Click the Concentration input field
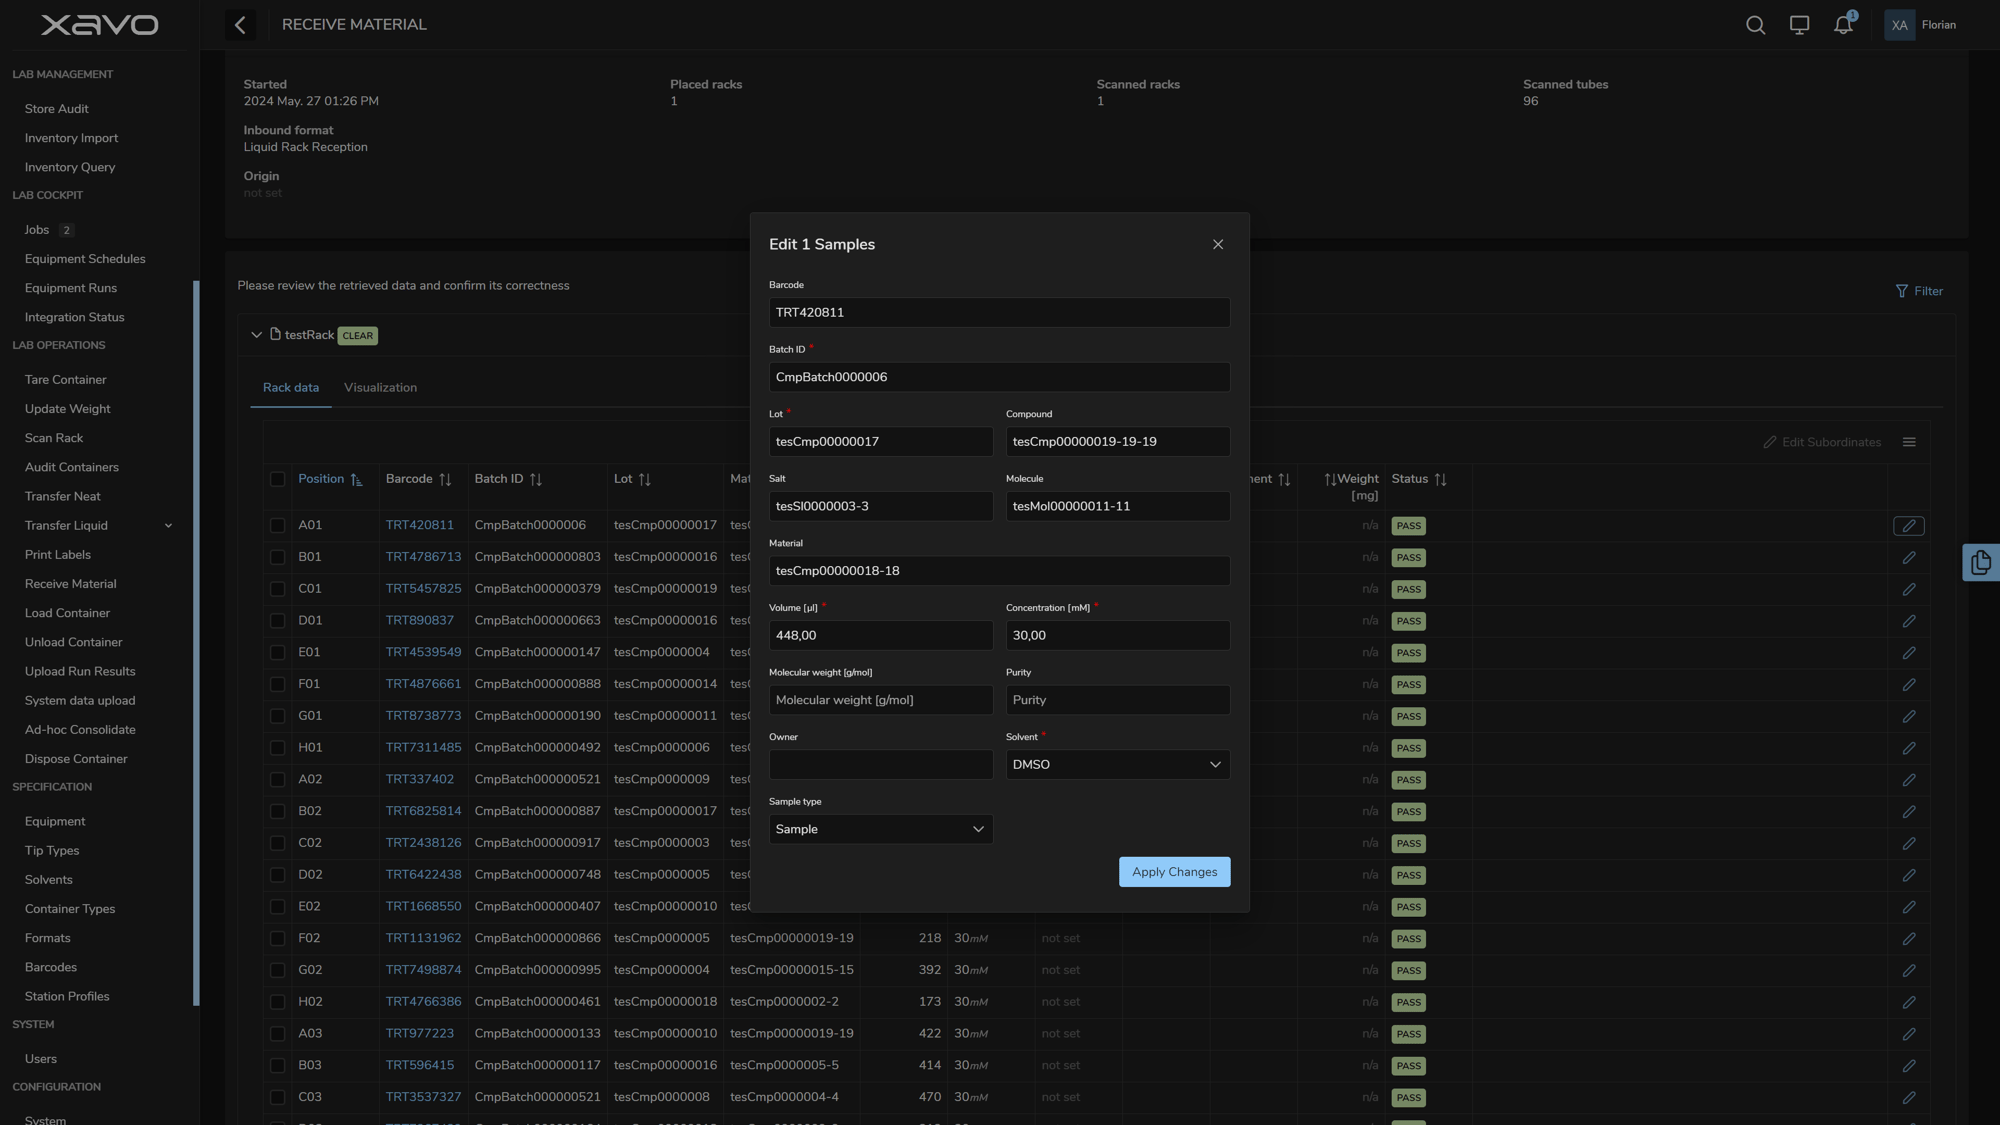 click(1115, 635)
